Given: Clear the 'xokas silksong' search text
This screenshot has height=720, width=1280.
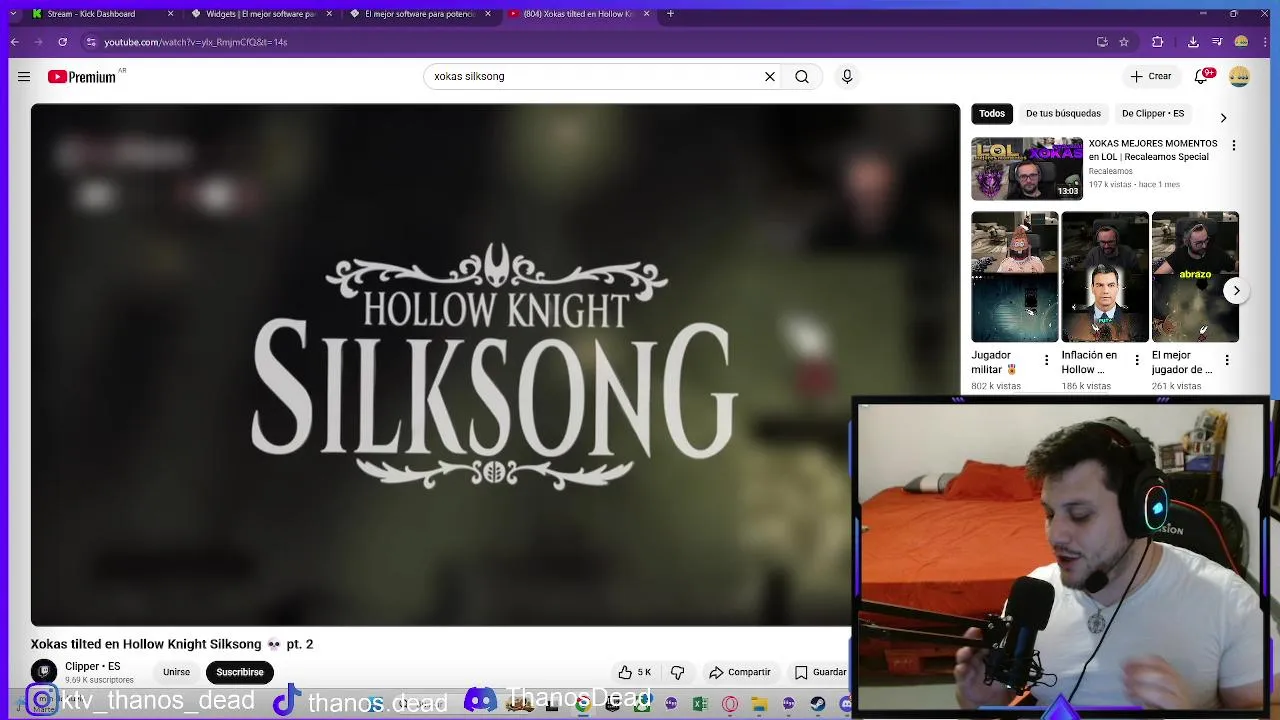Looking at the screenshot, I should pyautogui.click(x=770, y=76).
